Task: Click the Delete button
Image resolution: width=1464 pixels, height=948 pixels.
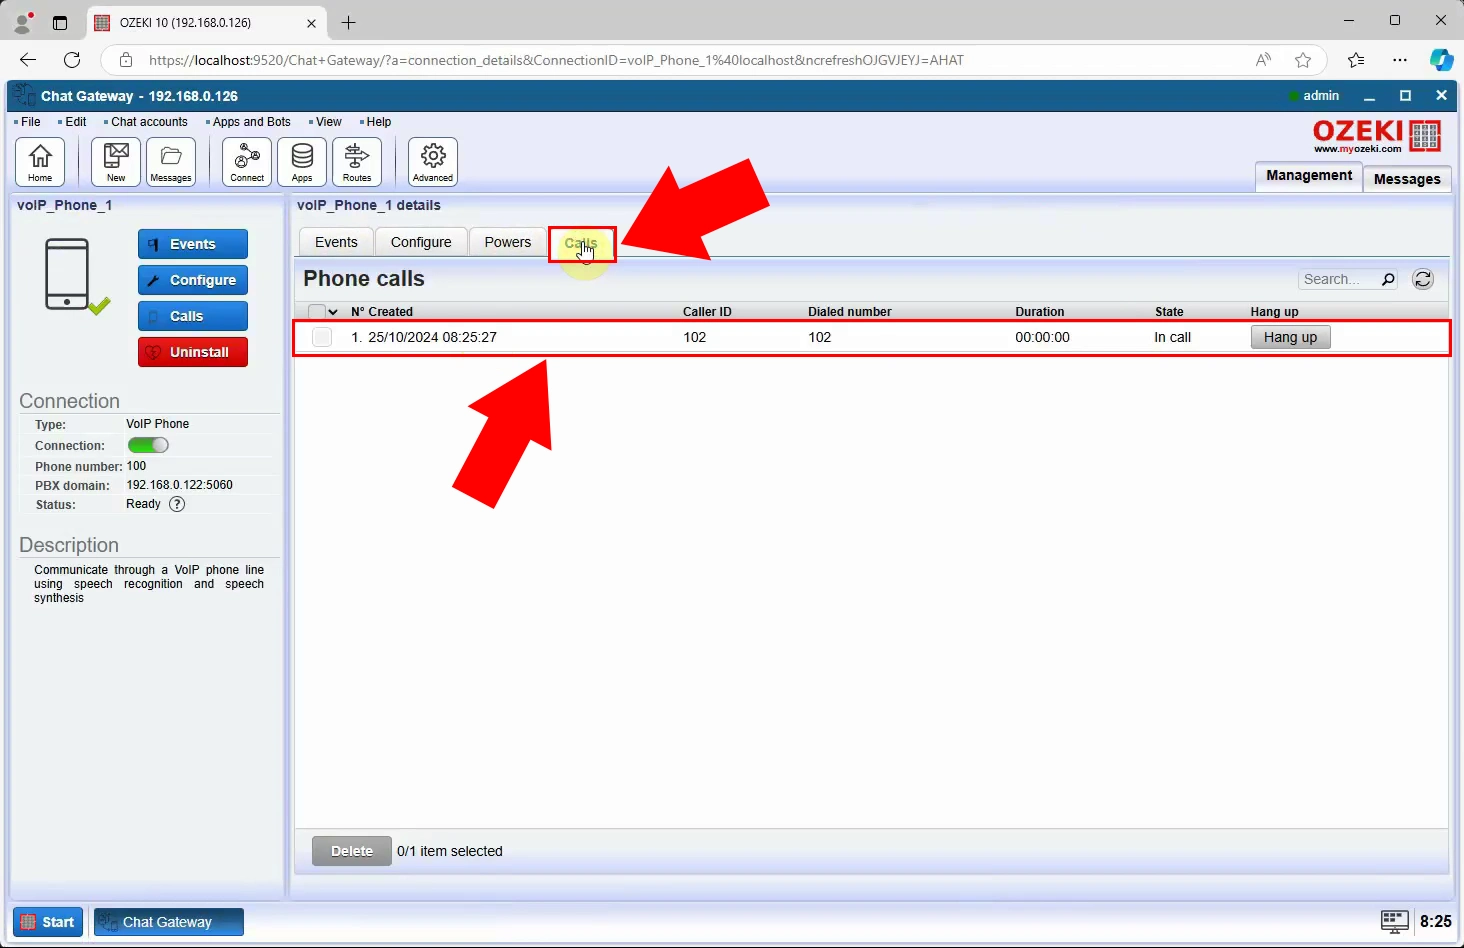Action: (352, 851)
